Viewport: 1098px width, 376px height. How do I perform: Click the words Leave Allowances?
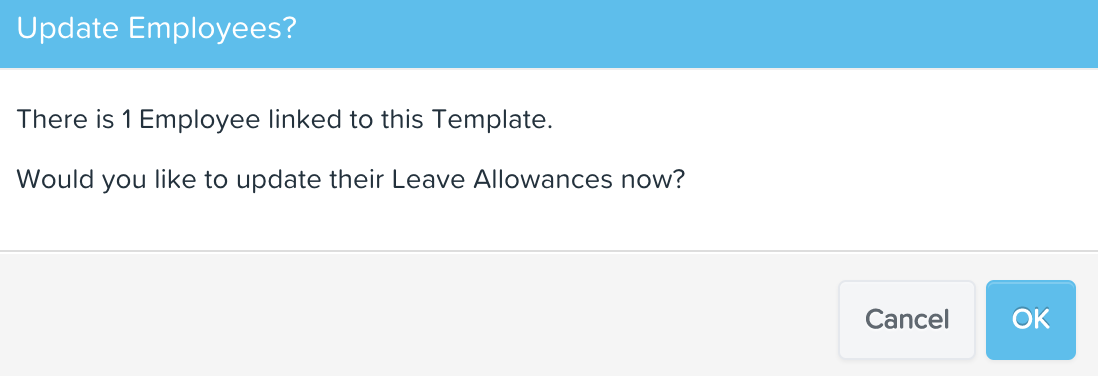499,180
